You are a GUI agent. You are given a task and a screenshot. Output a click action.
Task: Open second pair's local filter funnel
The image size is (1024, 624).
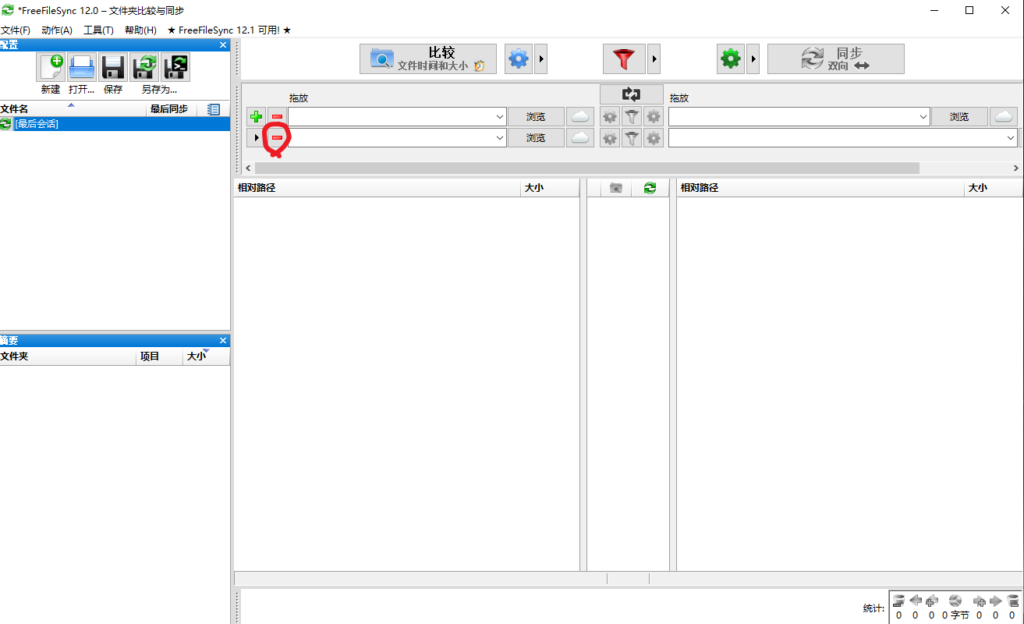pyautogui.click(x=632, y=138)
